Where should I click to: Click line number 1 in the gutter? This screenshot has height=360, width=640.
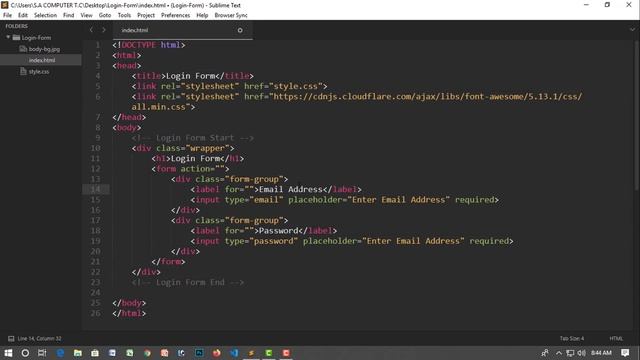(x=98, y=45)
